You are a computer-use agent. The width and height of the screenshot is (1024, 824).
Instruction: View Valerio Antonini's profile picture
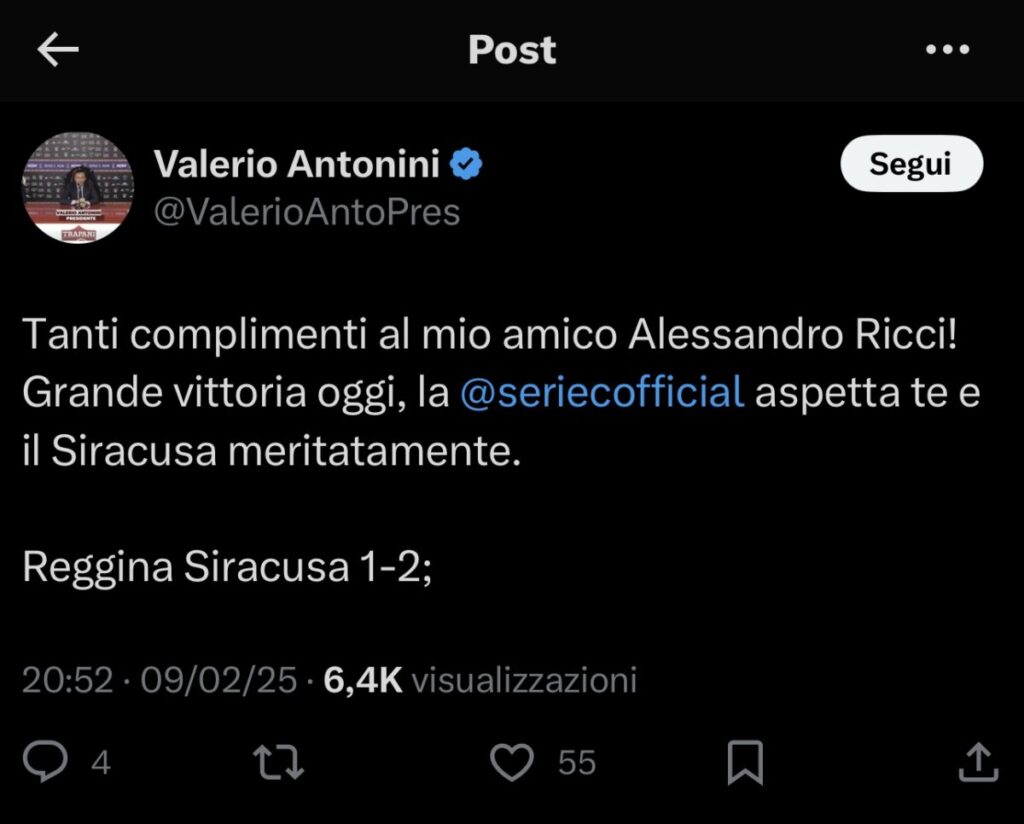(x=78, y=187)
